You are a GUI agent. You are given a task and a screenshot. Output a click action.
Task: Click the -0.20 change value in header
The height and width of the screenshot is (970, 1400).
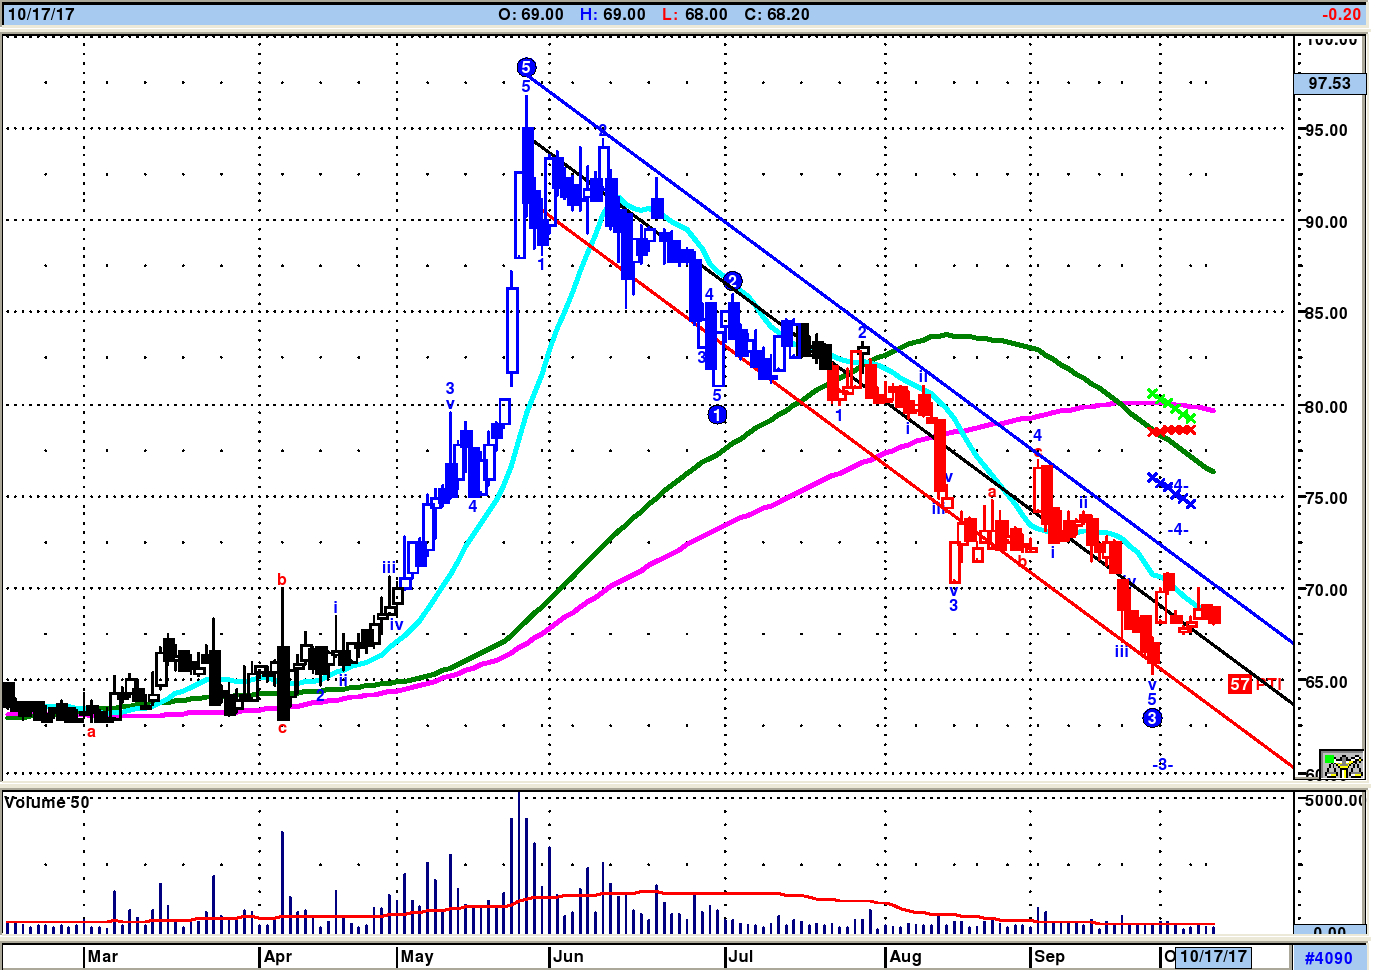tap(1341, 14)
